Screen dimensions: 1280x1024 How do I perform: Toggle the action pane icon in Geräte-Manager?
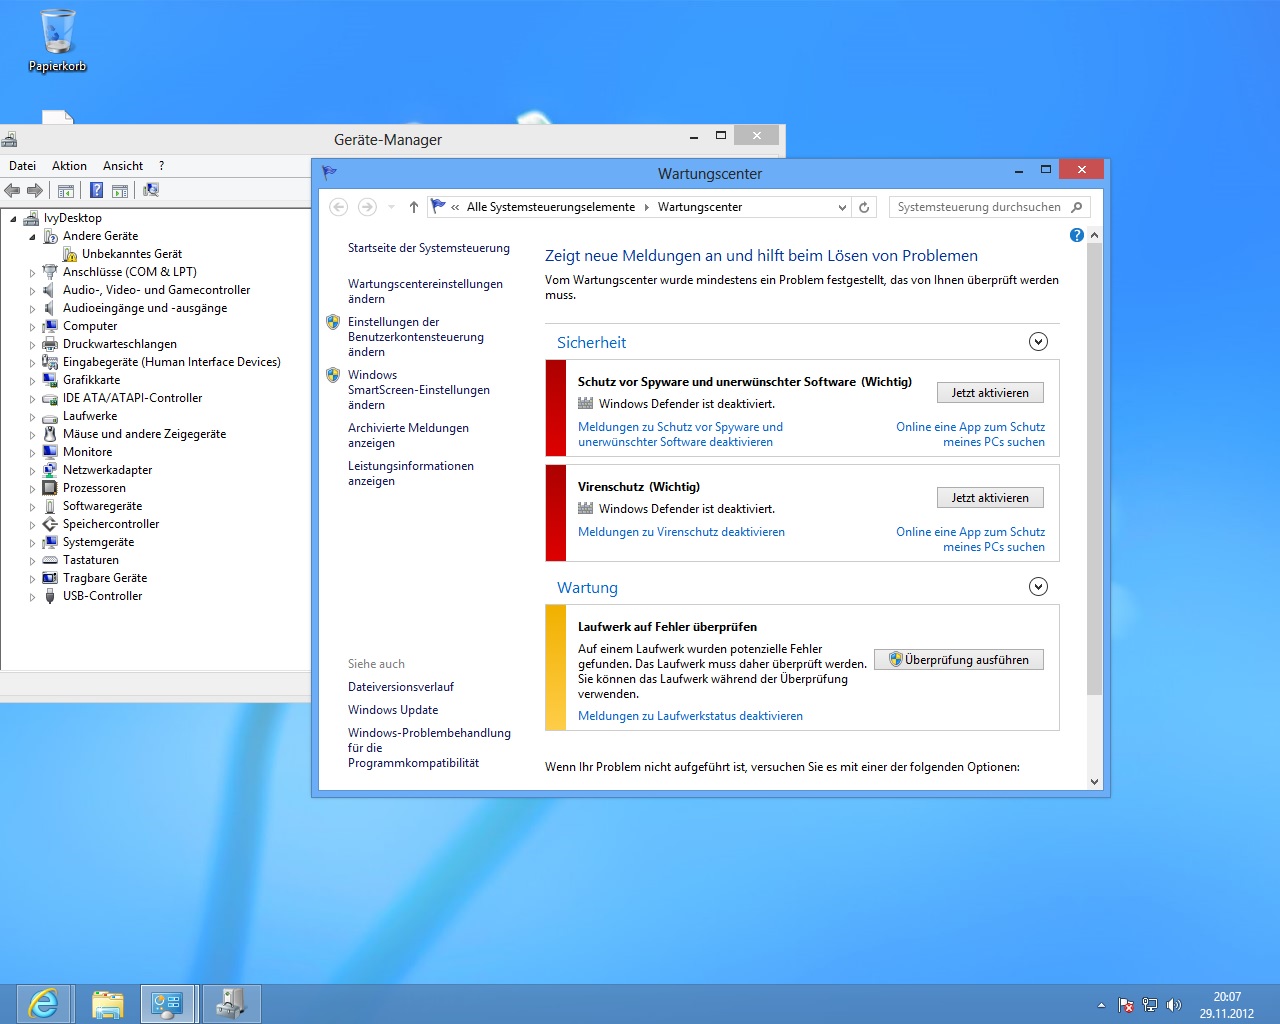(x=120, y=190)
